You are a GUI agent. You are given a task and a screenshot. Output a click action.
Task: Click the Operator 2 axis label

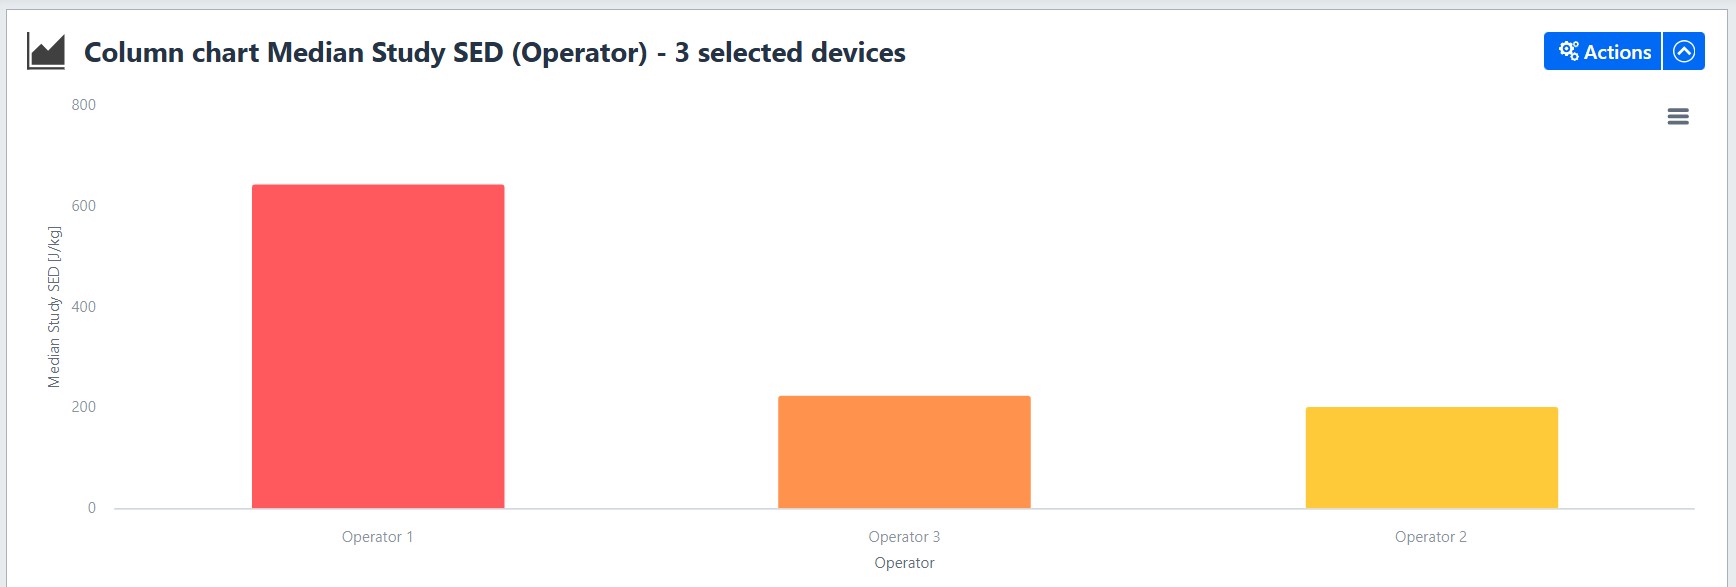(x=1431, y=537)
